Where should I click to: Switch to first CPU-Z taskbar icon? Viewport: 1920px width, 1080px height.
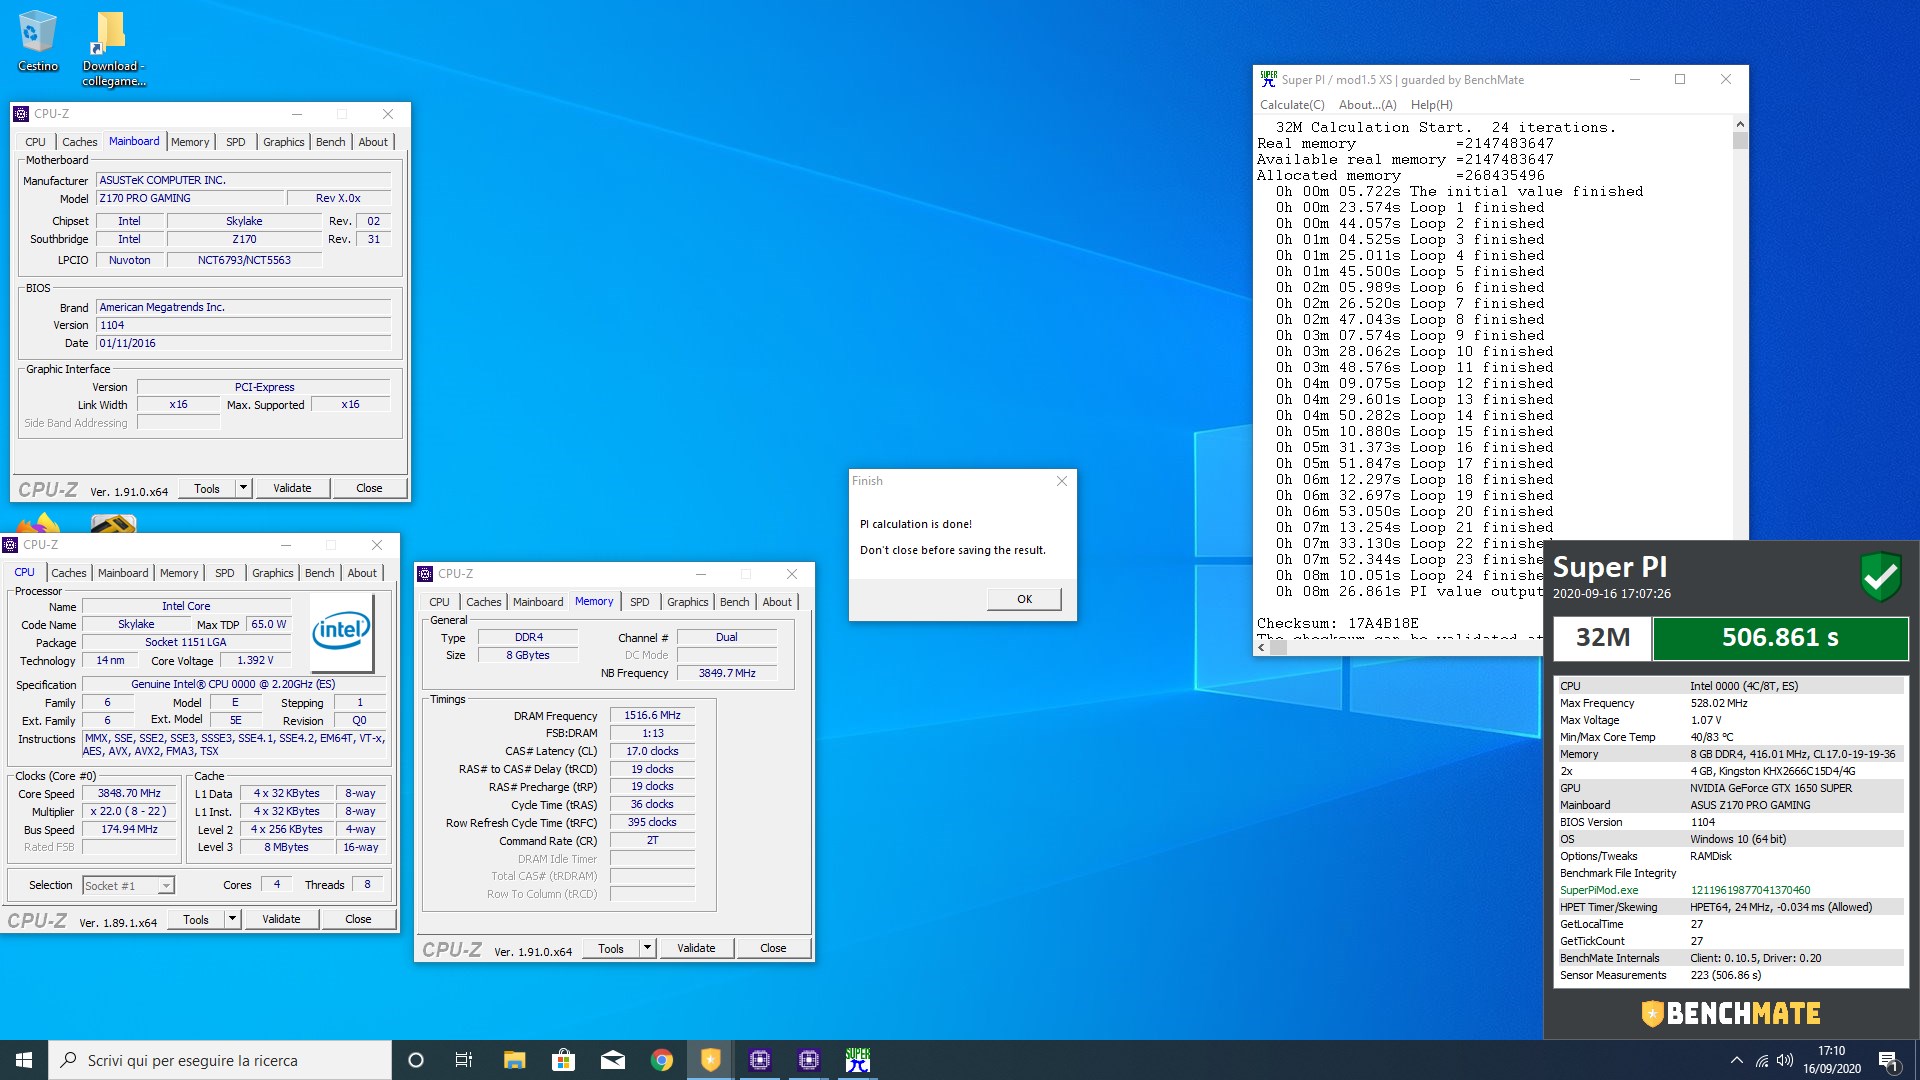(x=760, y=1060)
